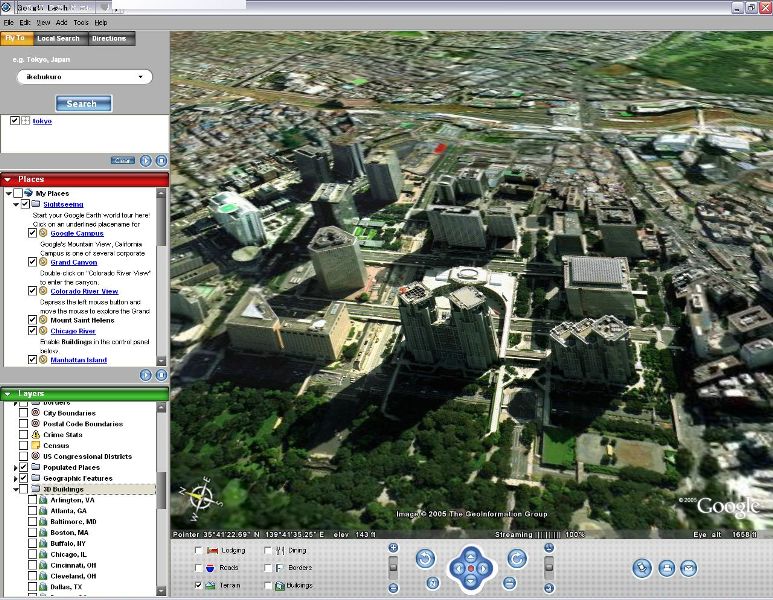Collapse the 3D Buildings layer folder
Image resolution: width=773 pixels, height=600 pixels.
[x=16, y=489]
